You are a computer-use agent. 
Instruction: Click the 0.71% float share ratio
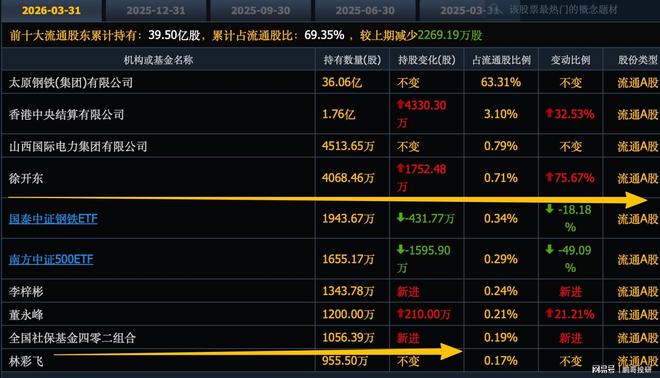501,178
